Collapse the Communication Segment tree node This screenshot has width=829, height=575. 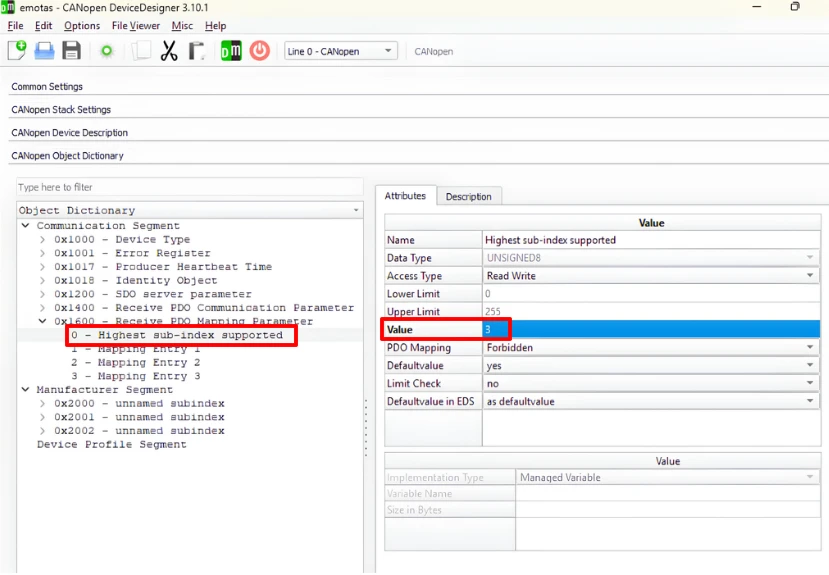pyautogui.click(x=25, y=226)
